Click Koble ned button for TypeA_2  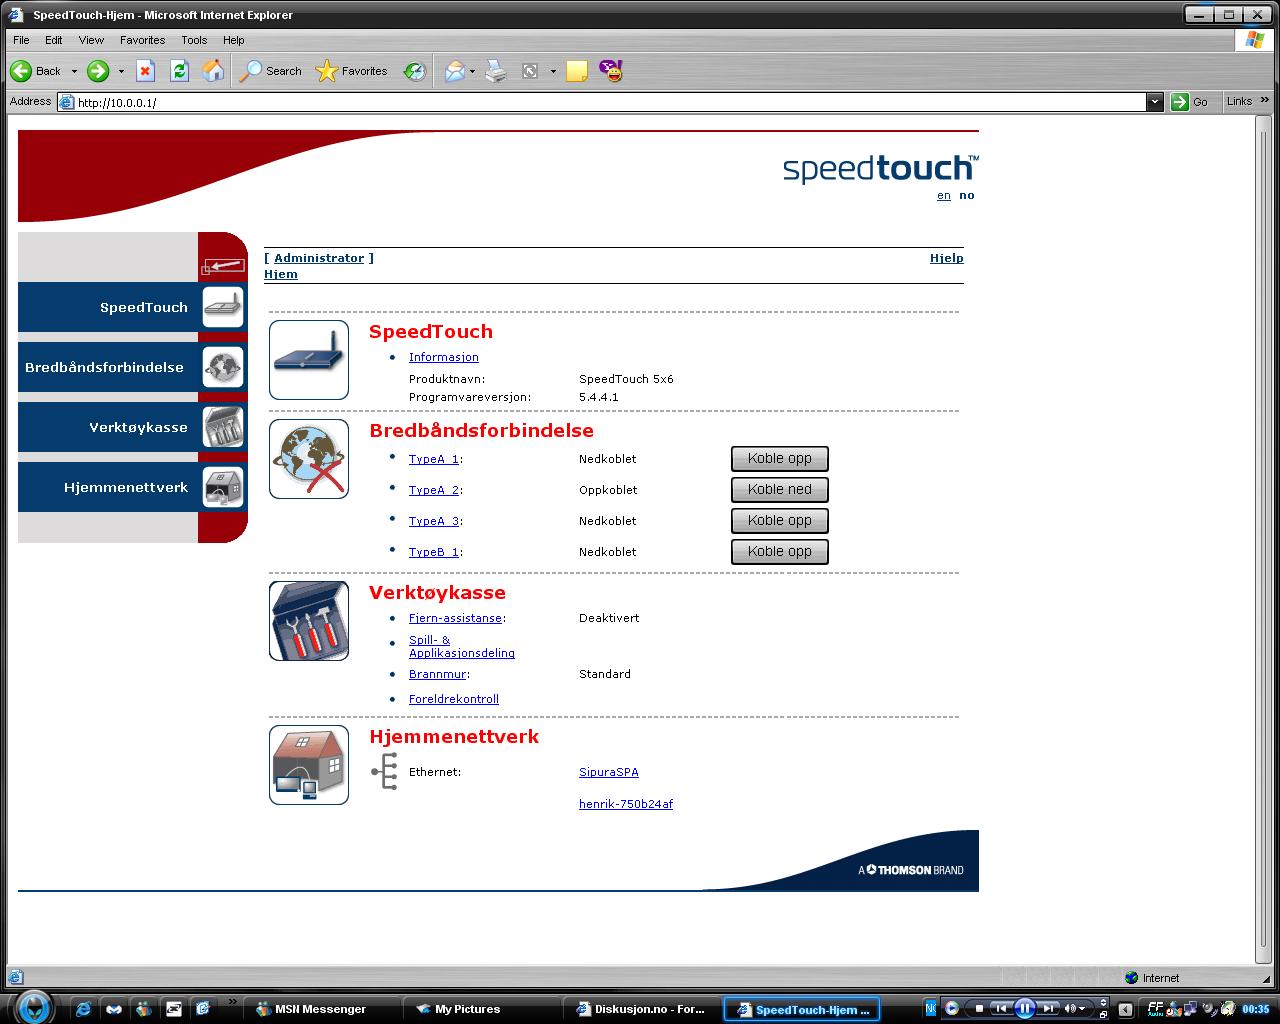coord(780,490)
